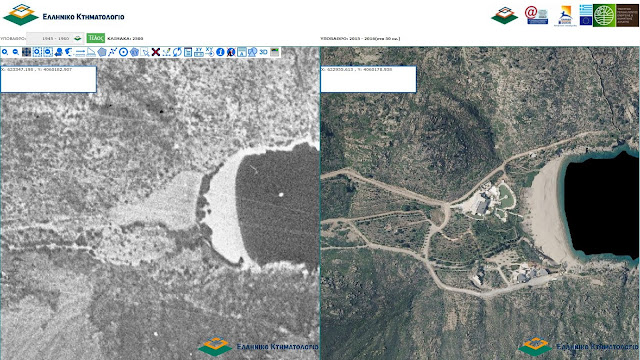
Task: Click the small Ktimatologio logo at top right
Action: (x=504, y=15)
